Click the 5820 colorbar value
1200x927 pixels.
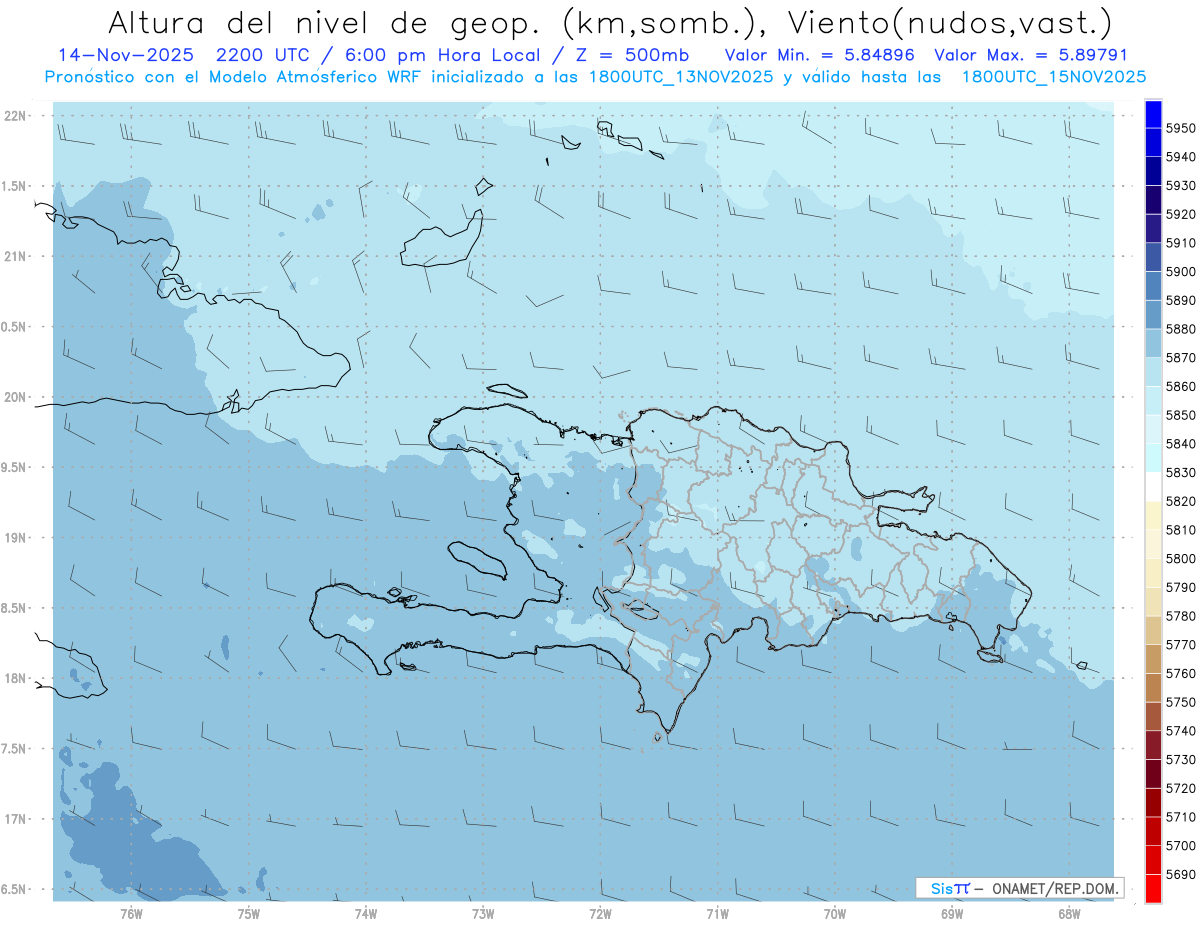[x=1180, y=501]
